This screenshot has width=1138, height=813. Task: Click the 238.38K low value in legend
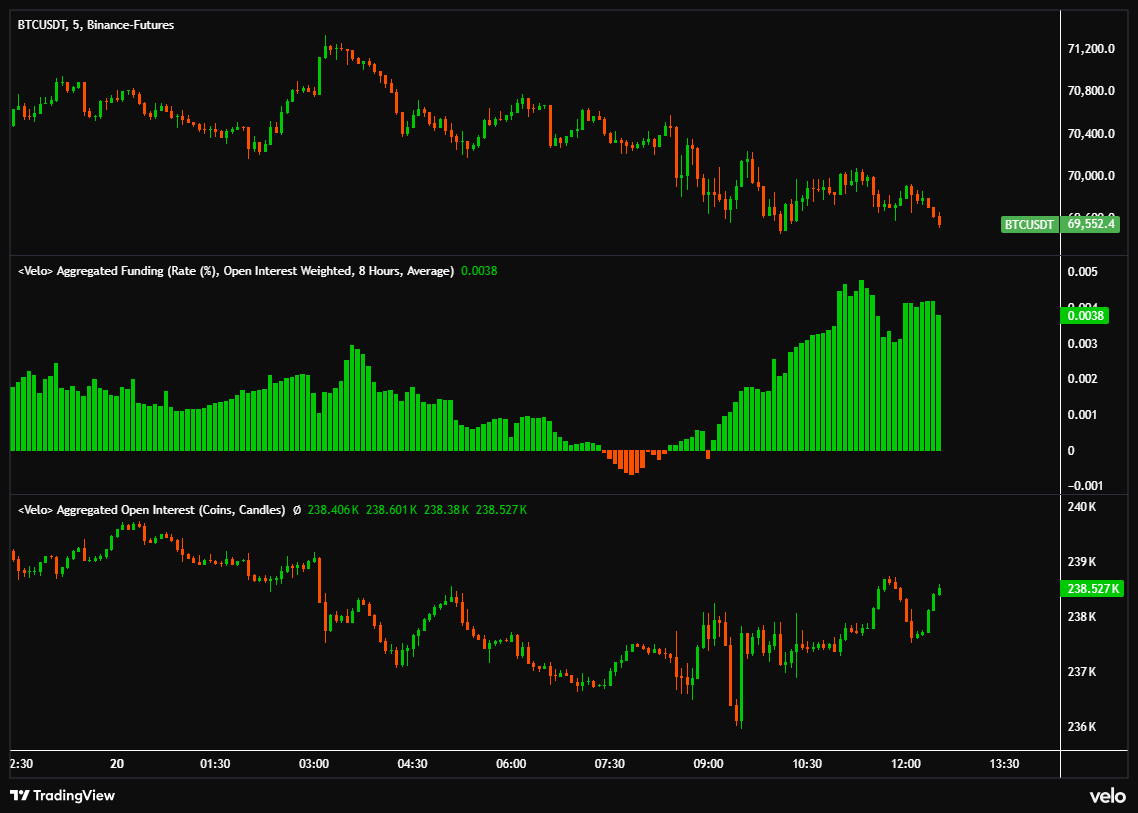tap(446, 510)
